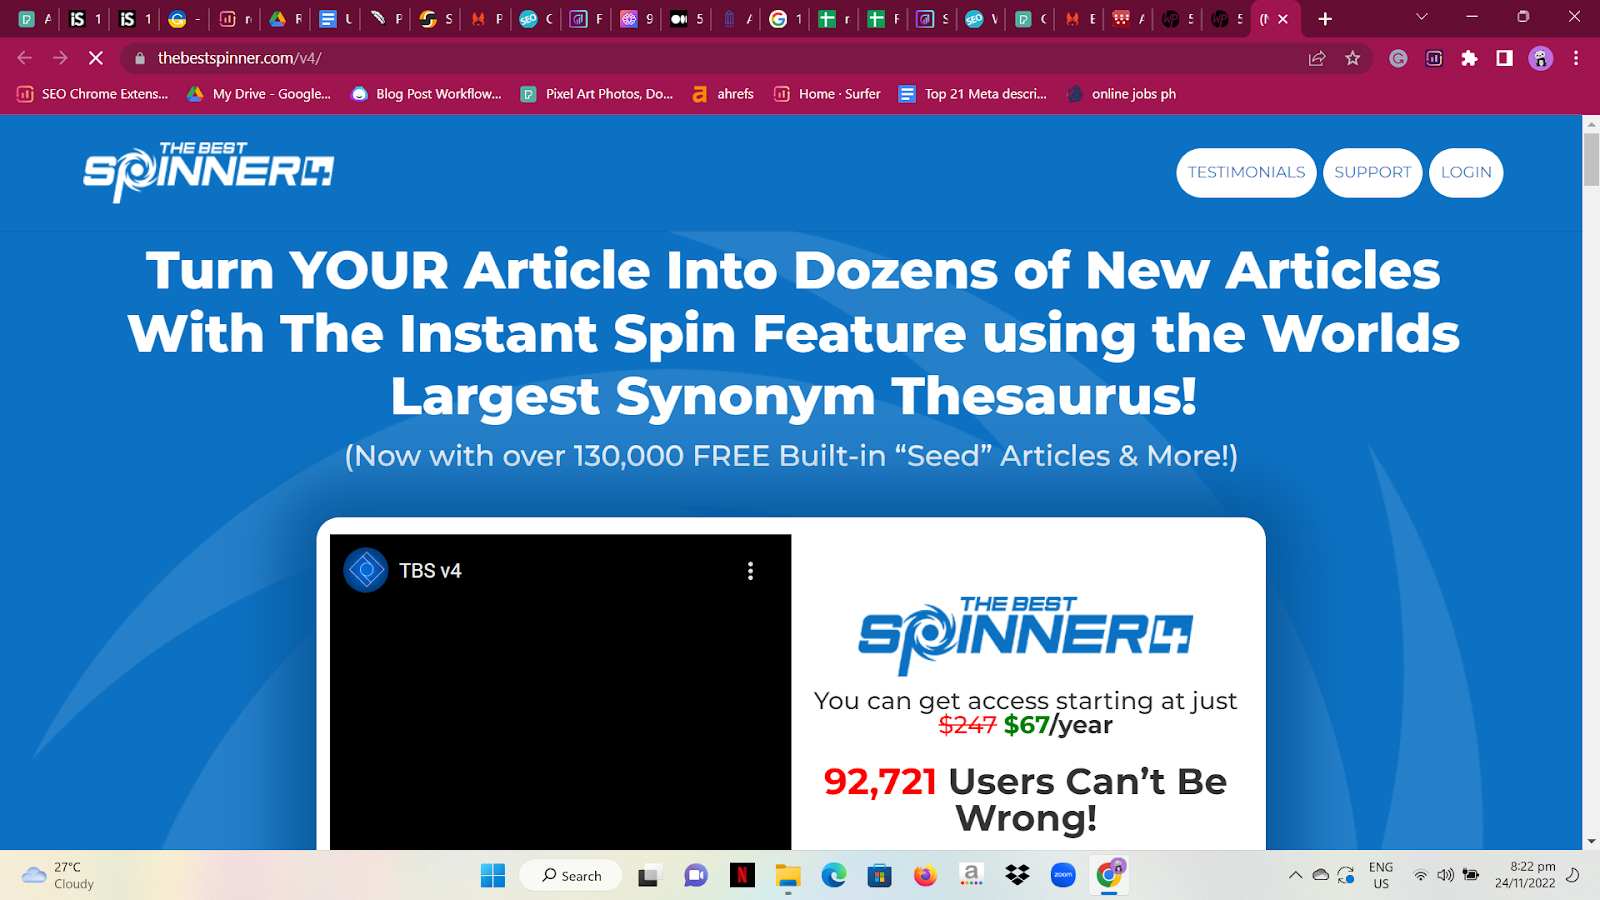Image resolution: width=1600 pixels, height=900 pixels.
Task: Open Microsoft Store from the taskbar
Action: point(880,876)
